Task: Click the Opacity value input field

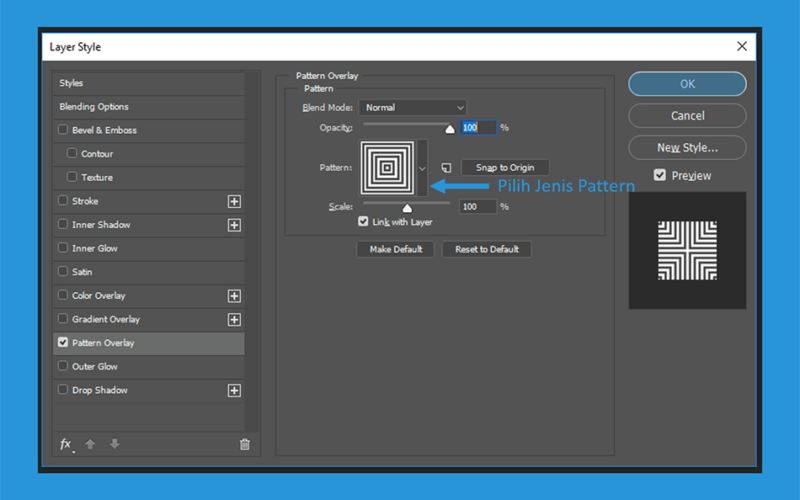Action: (x=478, y=128)
